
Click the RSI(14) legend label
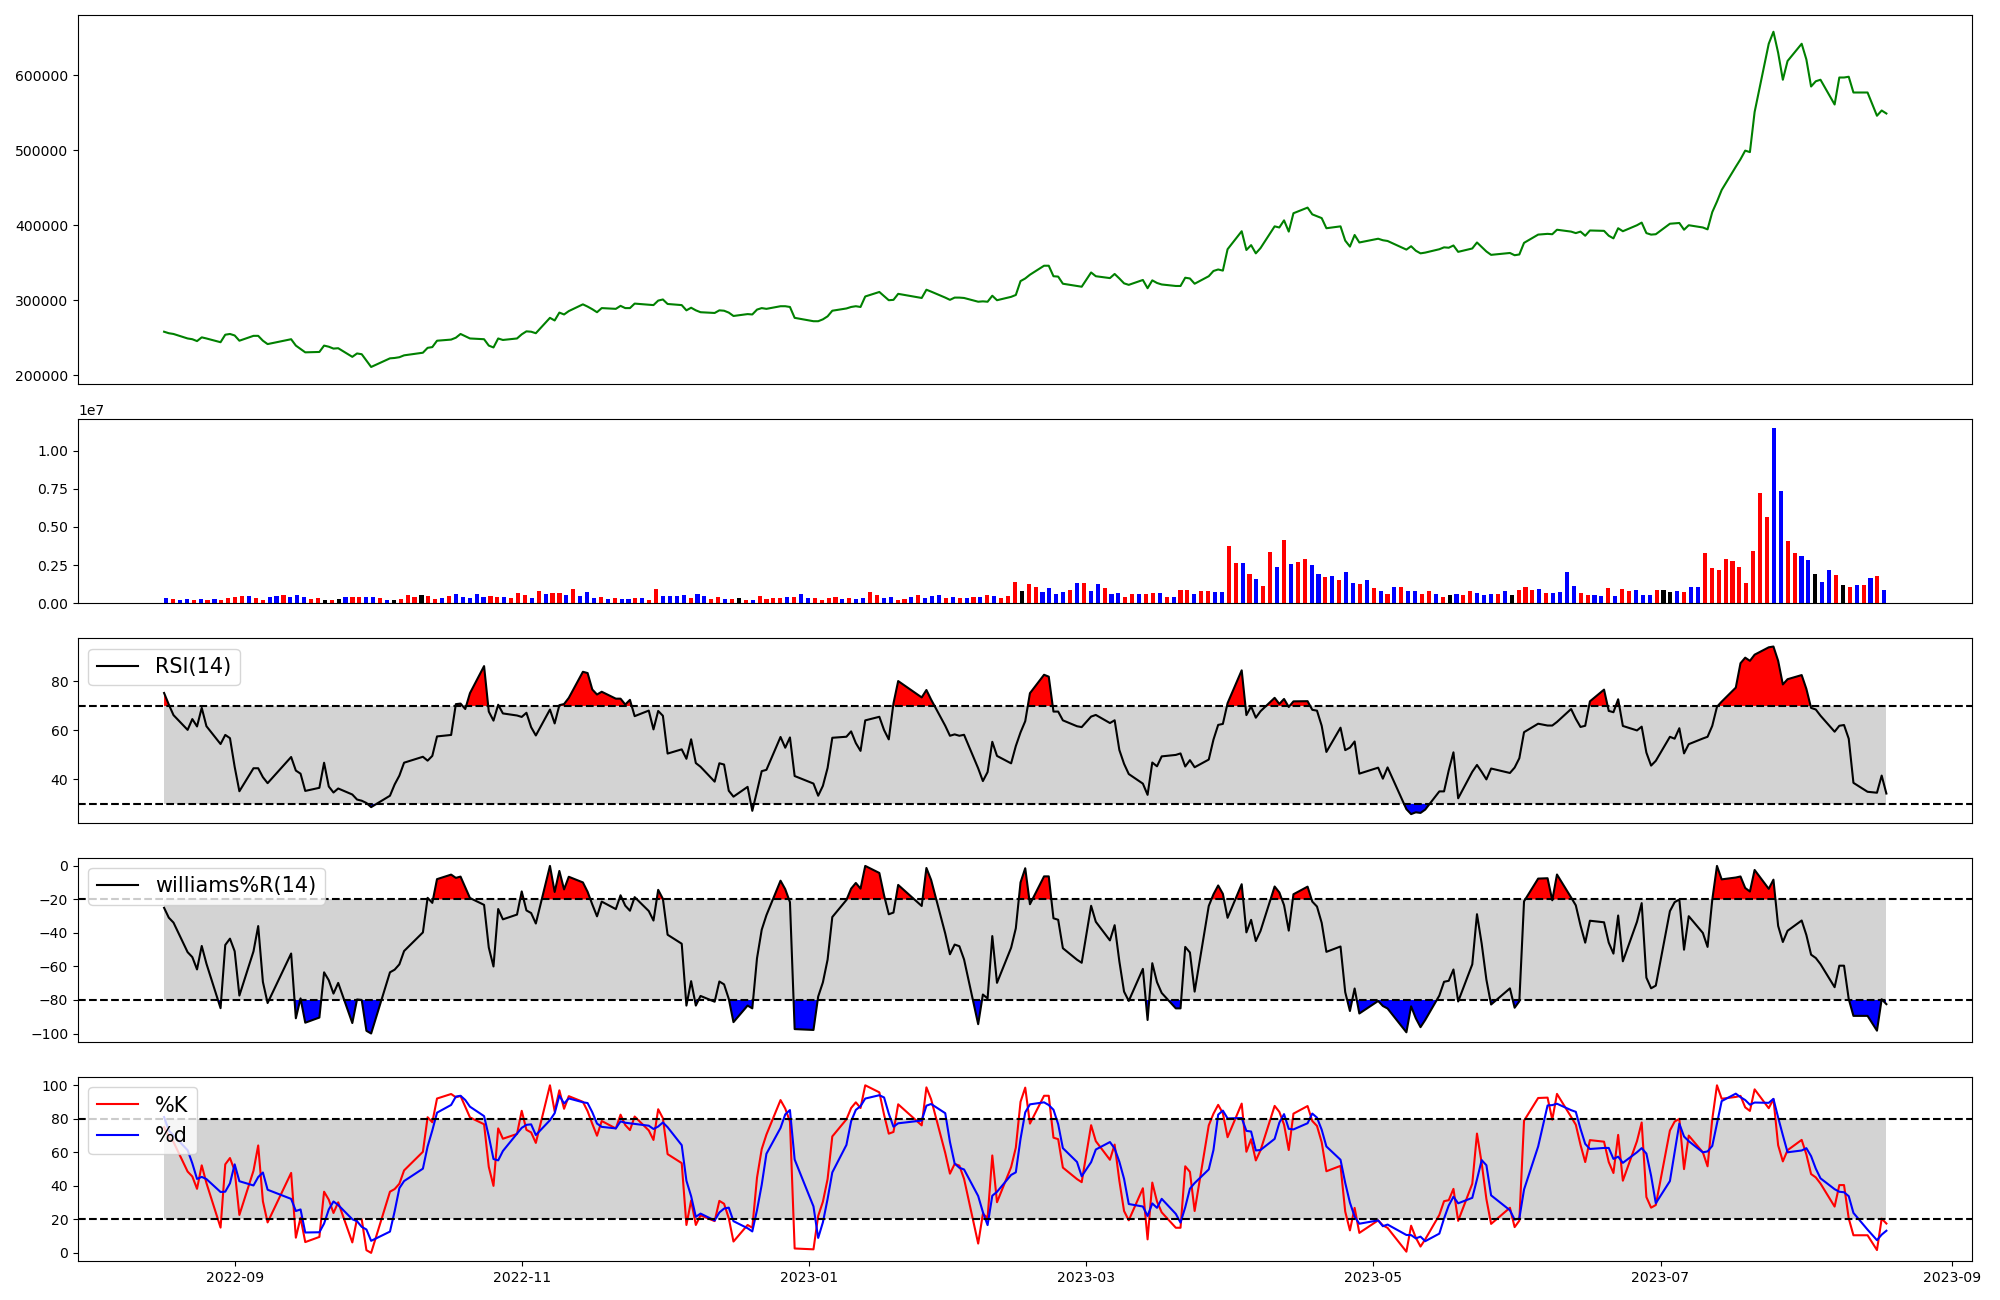tap(192, 667)
